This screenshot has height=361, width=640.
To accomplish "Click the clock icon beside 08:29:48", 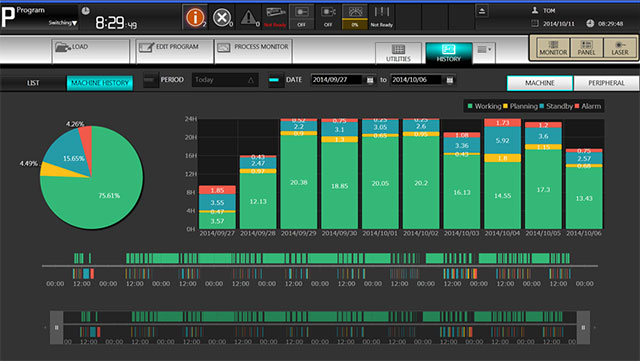I will click(x=590, y=23).
